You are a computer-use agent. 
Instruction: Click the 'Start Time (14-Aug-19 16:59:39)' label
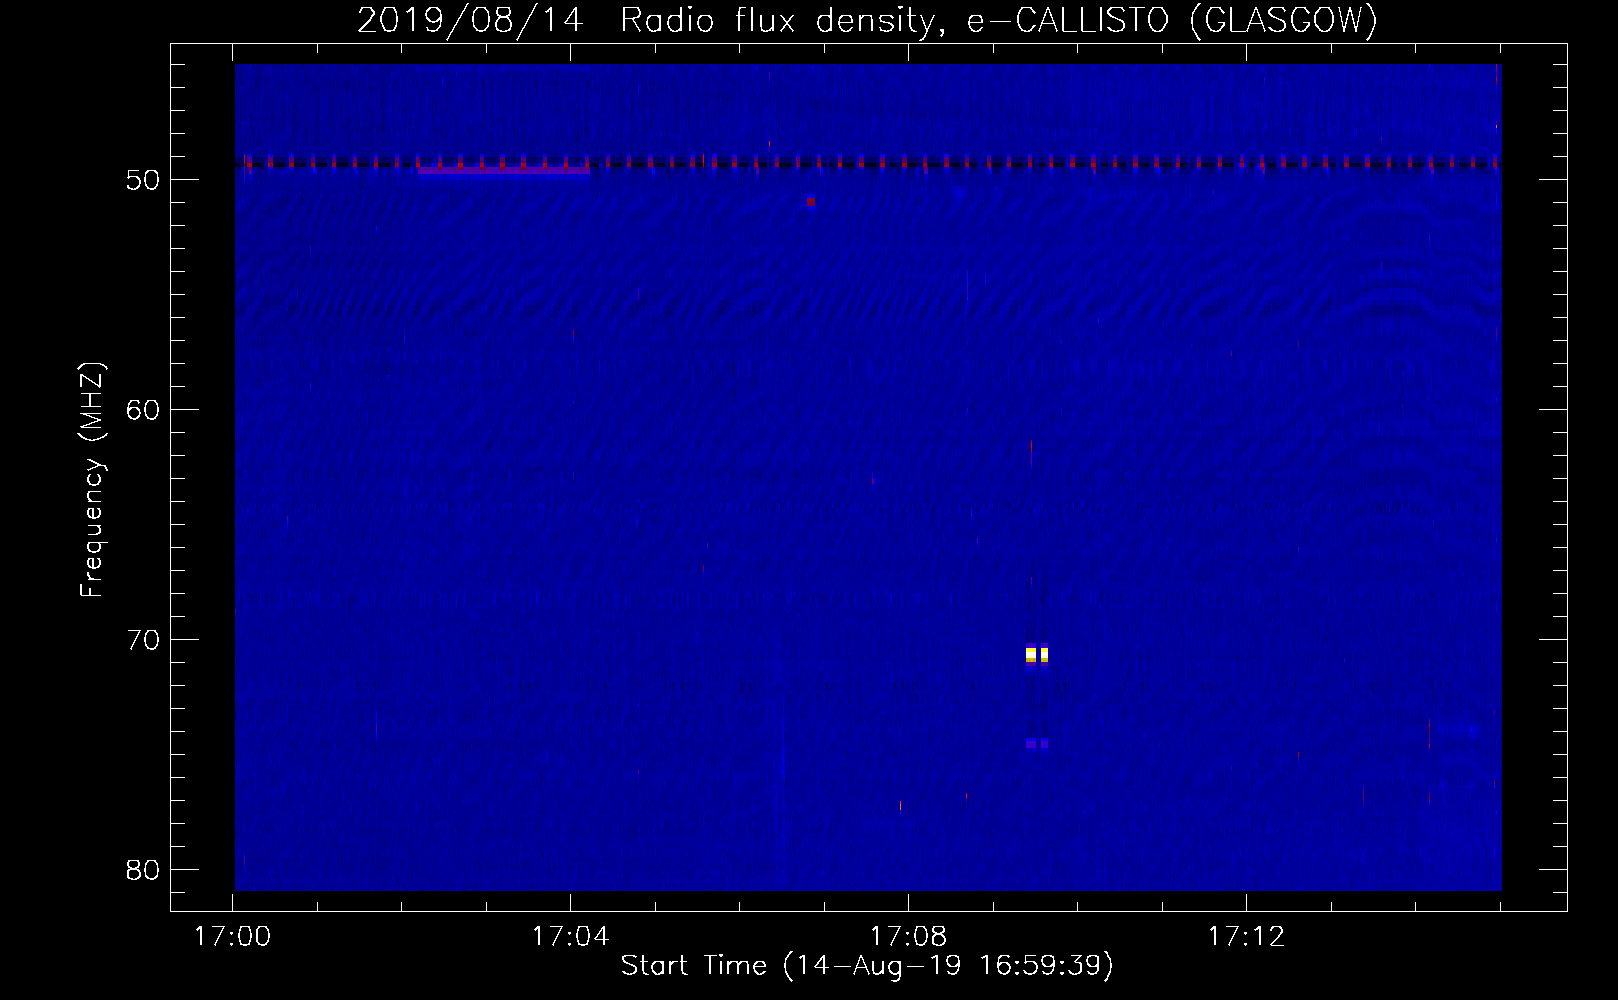[867, 966]
